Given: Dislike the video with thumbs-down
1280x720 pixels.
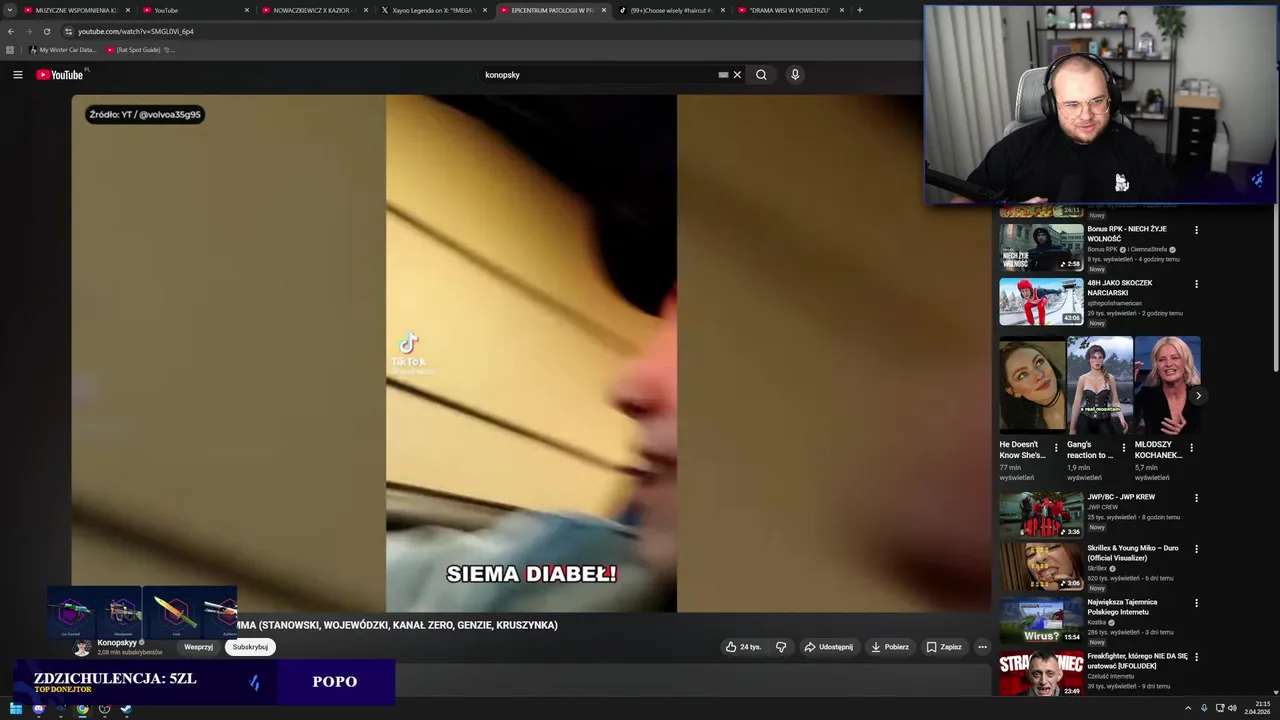Looking at the screenshot, I should (x=781, y=647).
